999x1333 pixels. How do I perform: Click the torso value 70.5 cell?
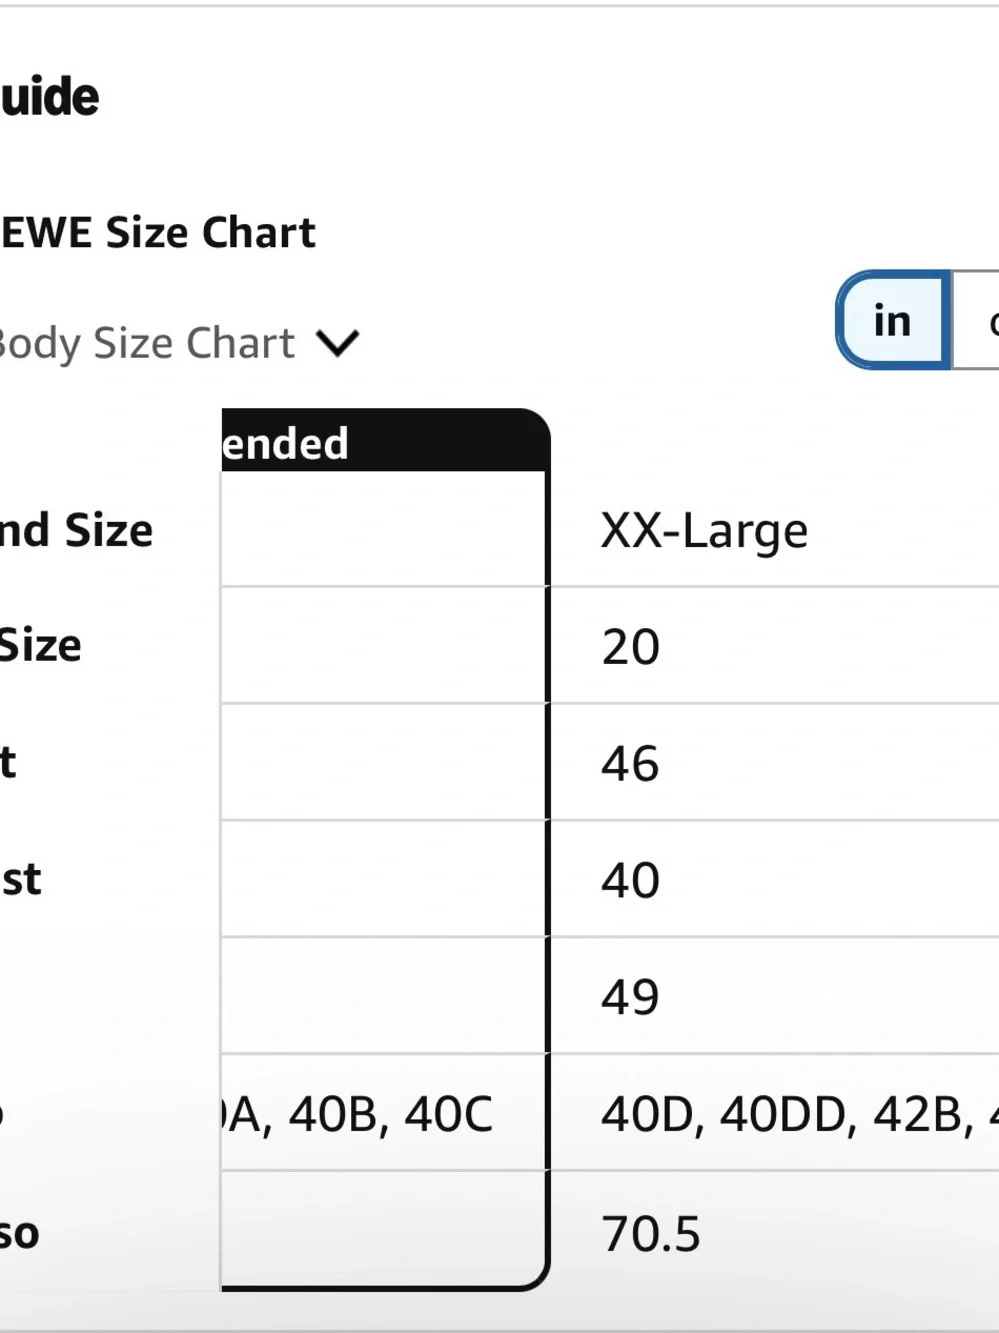tap(651, 1233)
